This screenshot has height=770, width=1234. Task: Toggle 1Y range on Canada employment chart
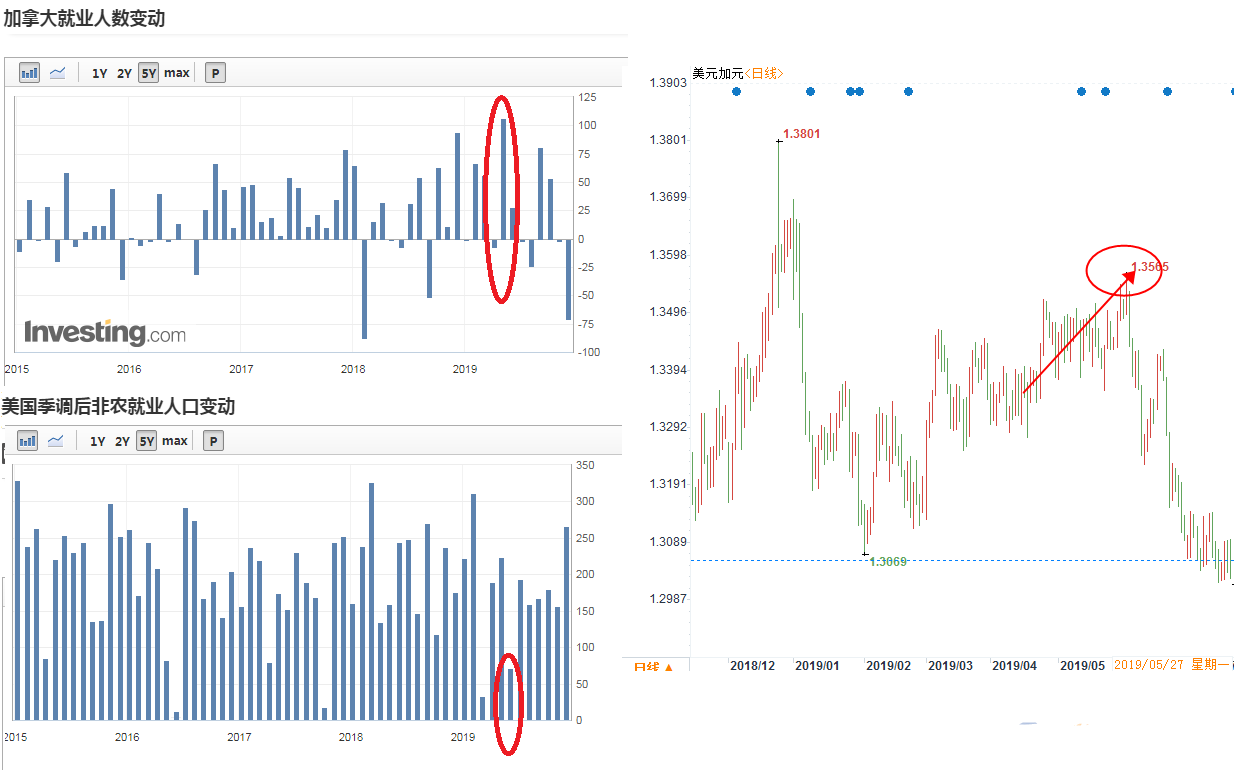click(100, 73)
